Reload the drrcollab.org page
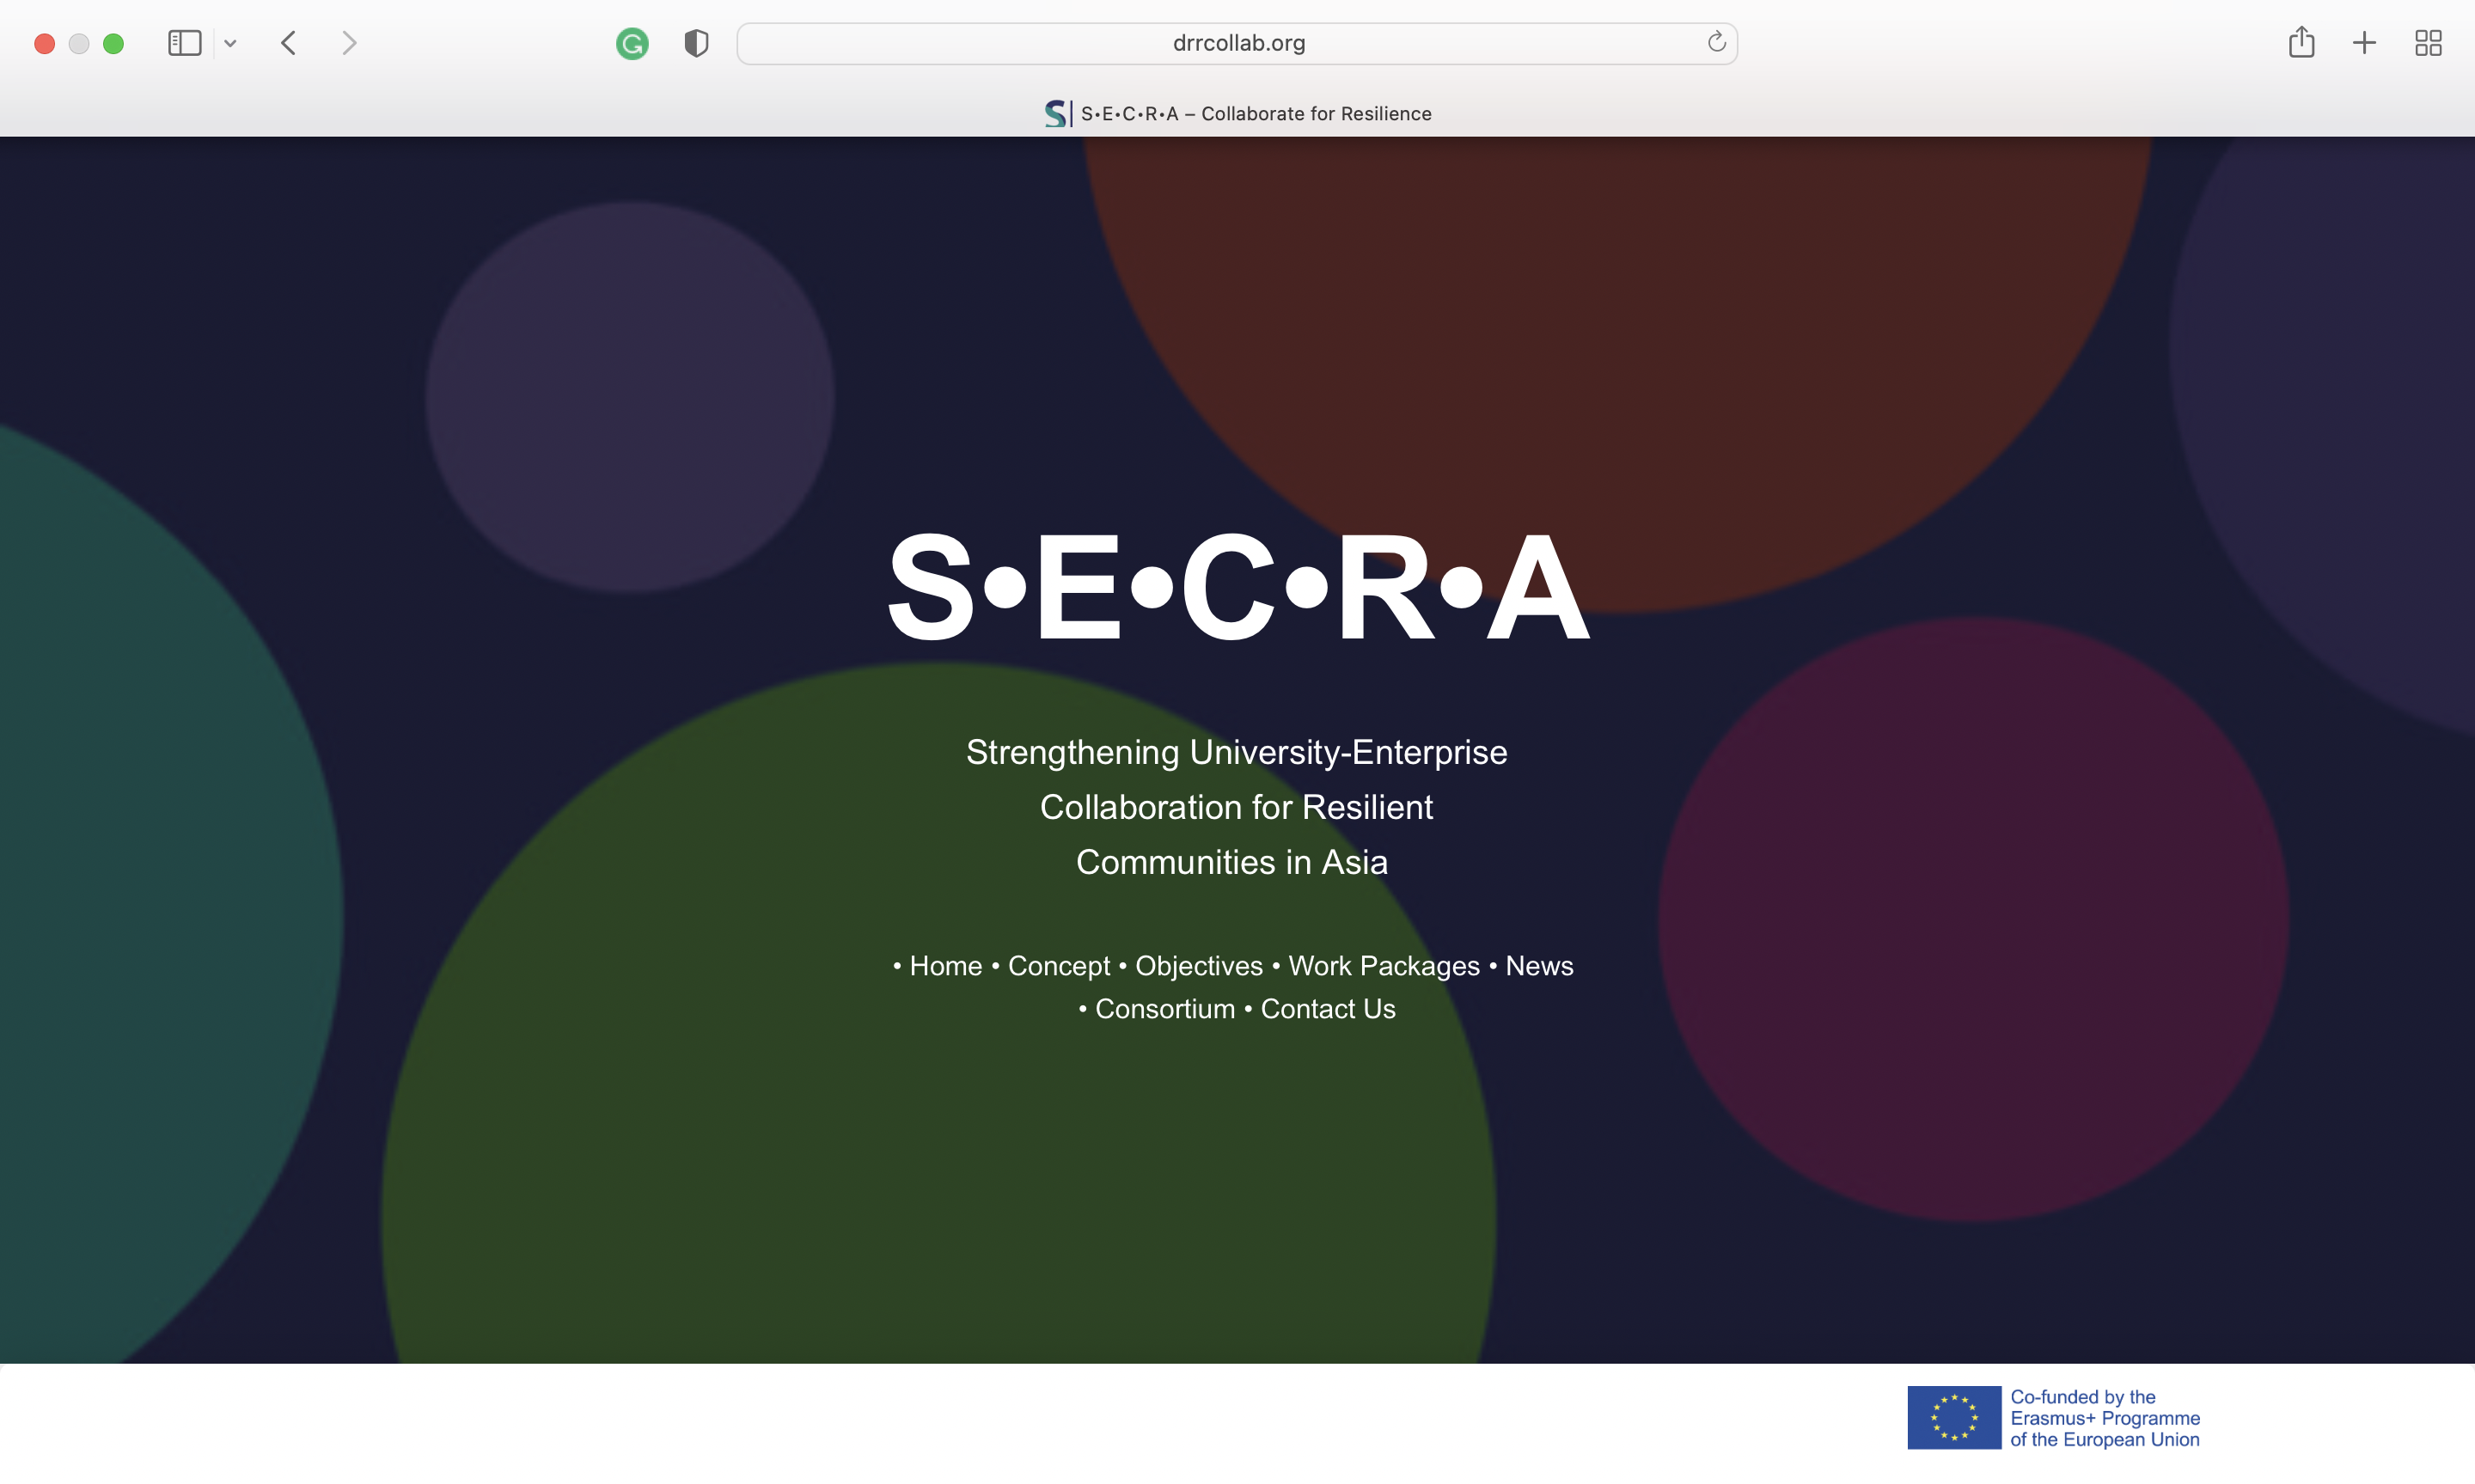This screenshot has height=1484, width=2475. point(1716,42)
